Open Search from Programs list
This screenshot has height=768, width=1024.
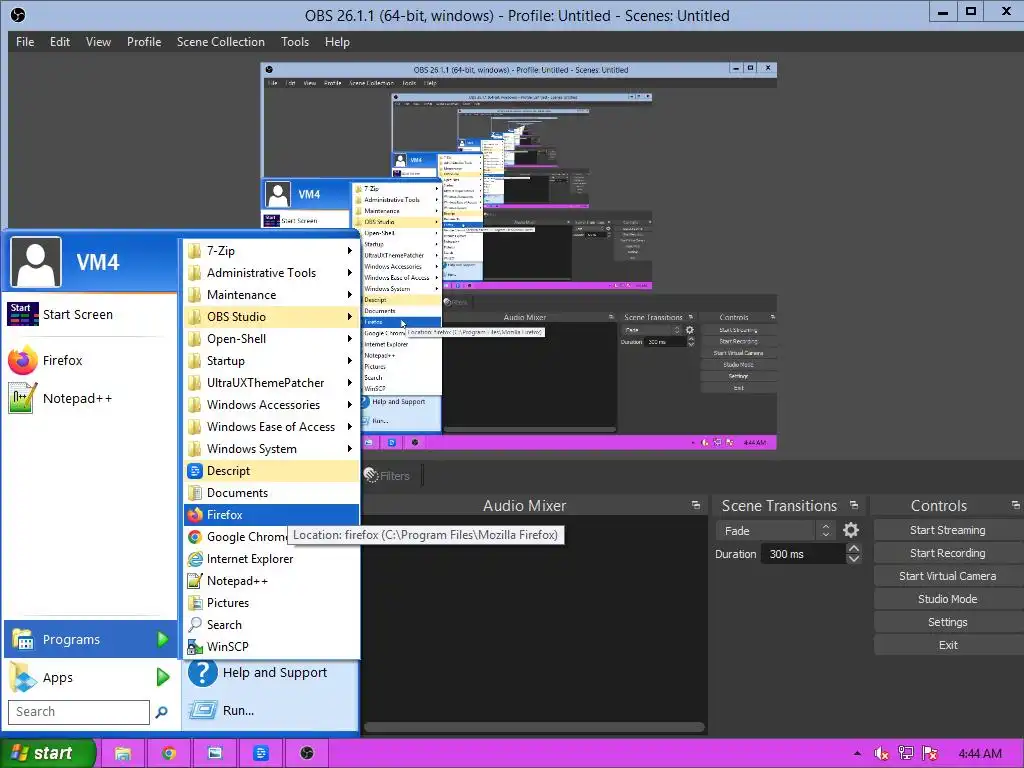(271, 625)
